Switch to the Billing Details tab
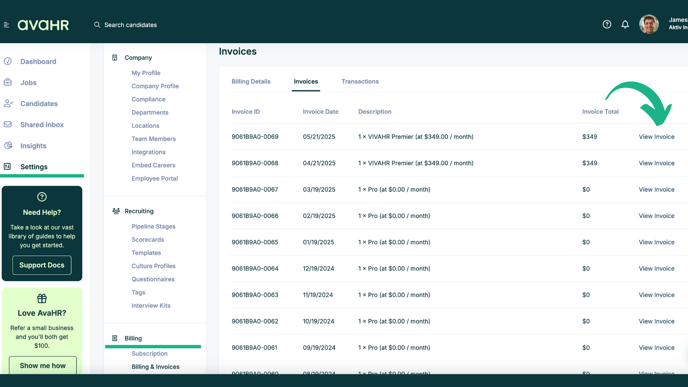The image size is (688, 387). (251, 81)
